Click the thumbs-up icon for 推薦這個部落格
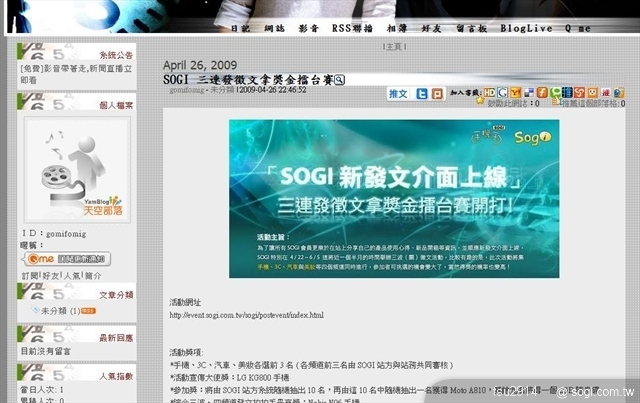This screenshot has width=640, height=403. (x=556, y=102)
